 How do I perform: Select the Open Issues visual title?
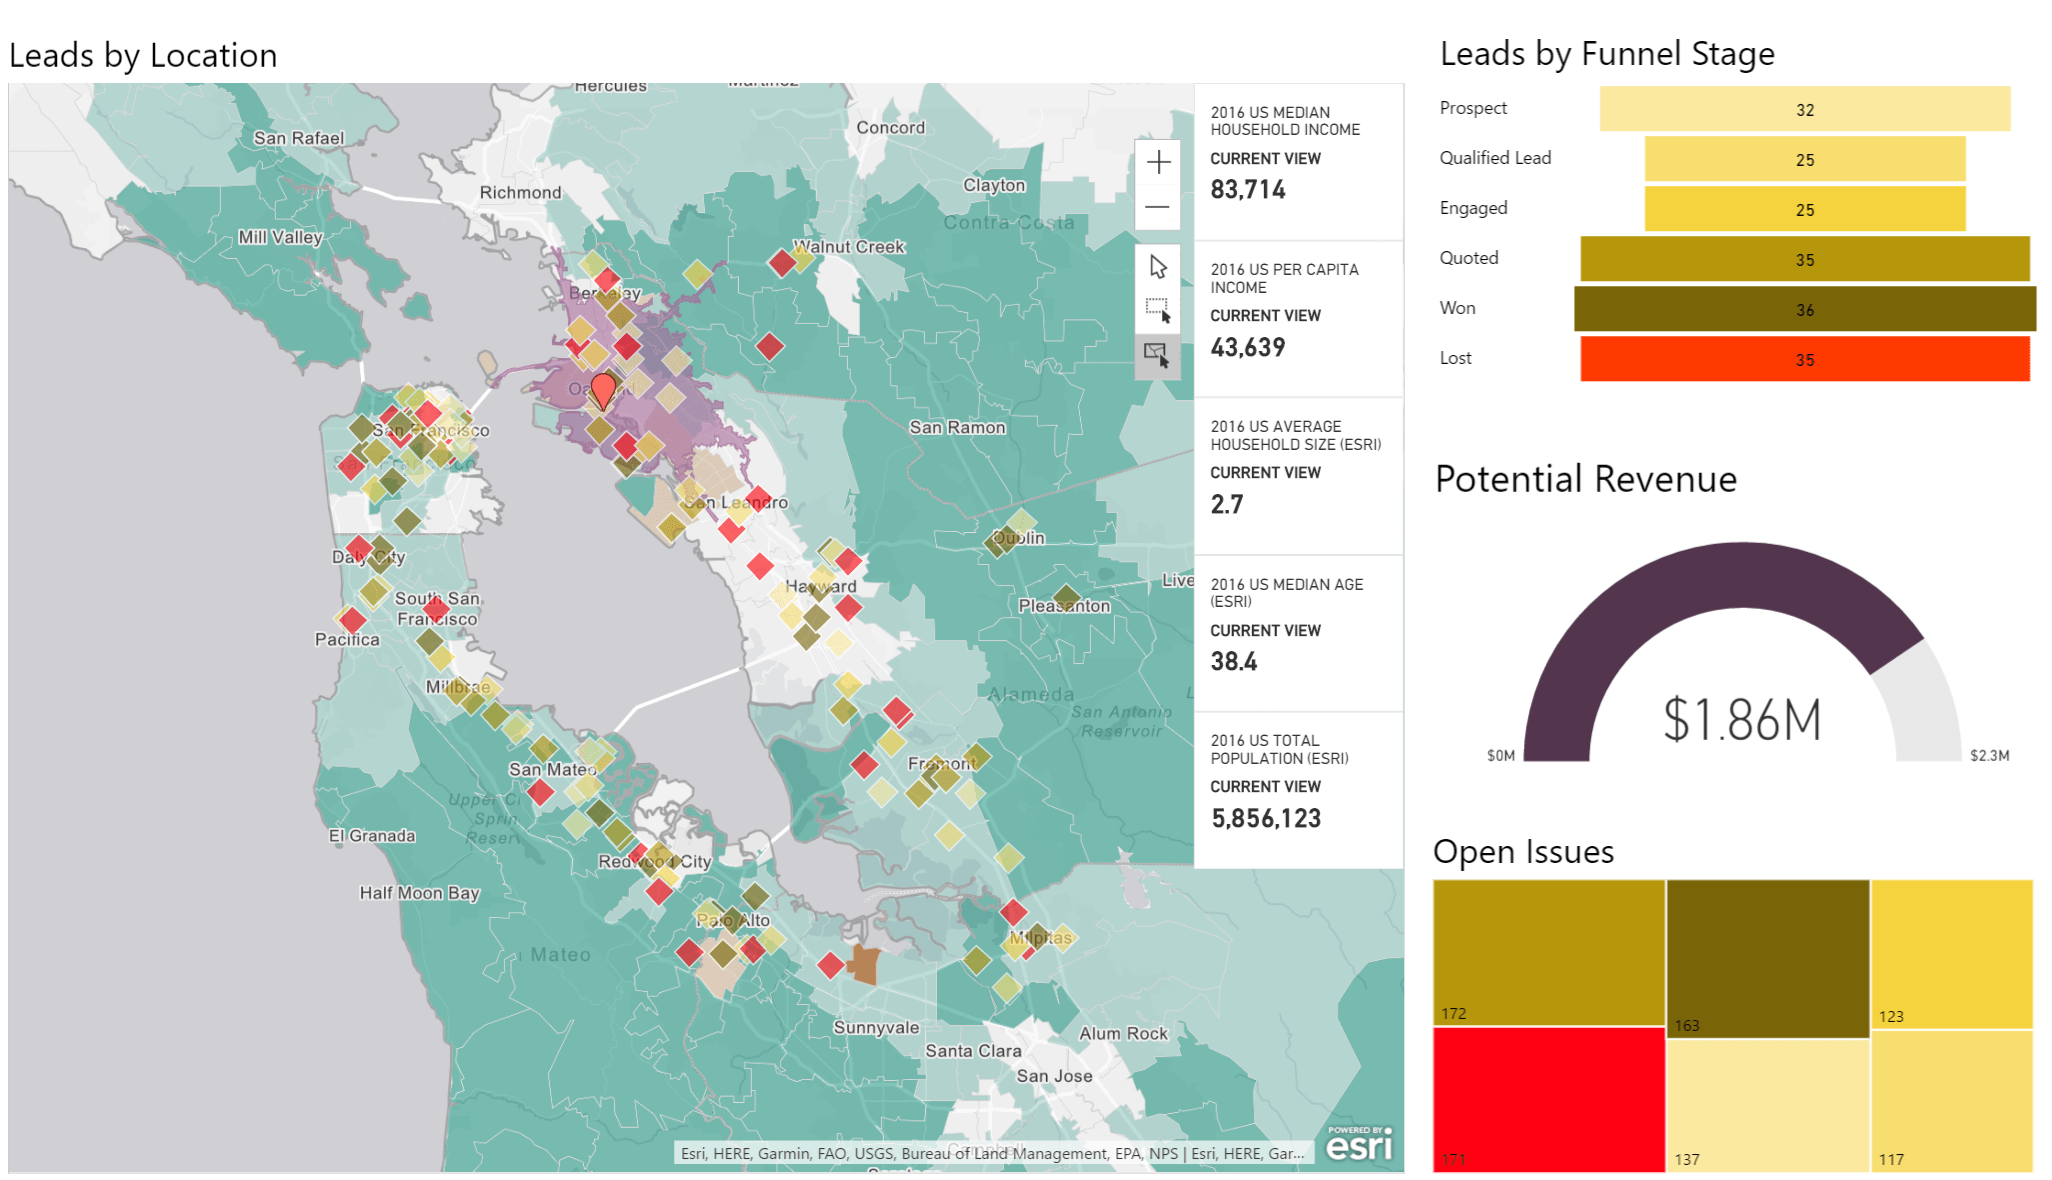pyautogui.click(x=1523, y=851)
